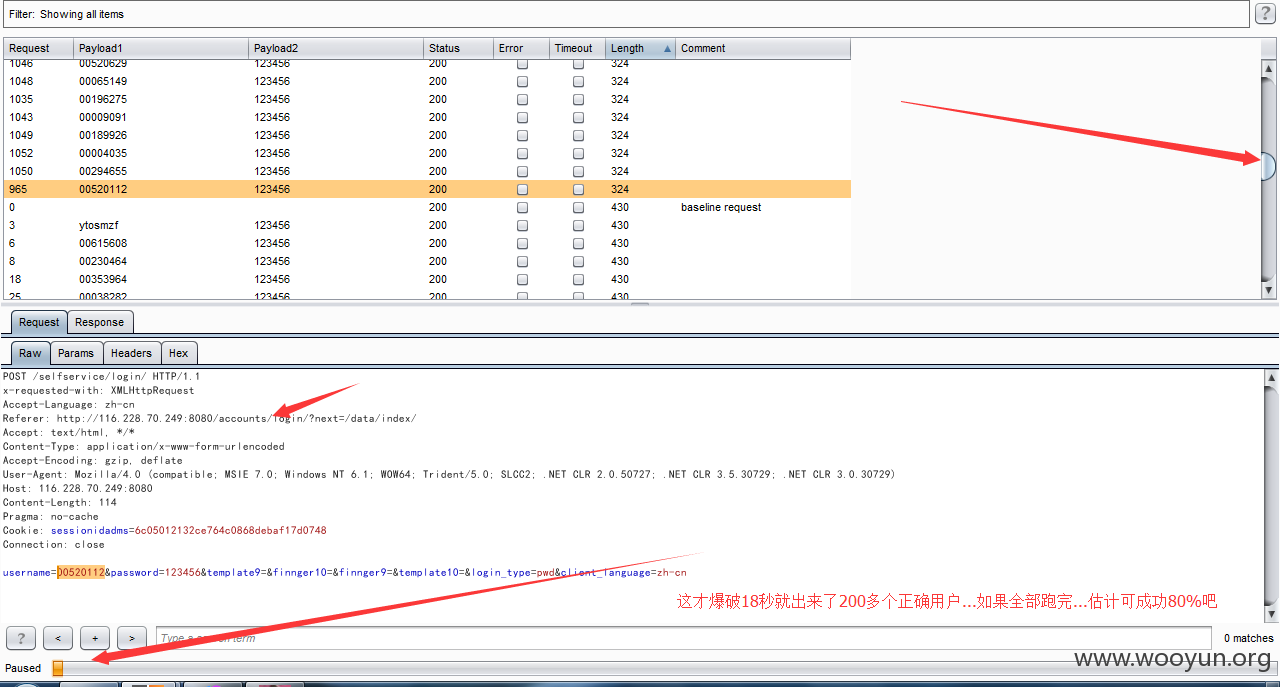Click the User-Agent header line
The image size is (1280, 687).
click(449, 474)
